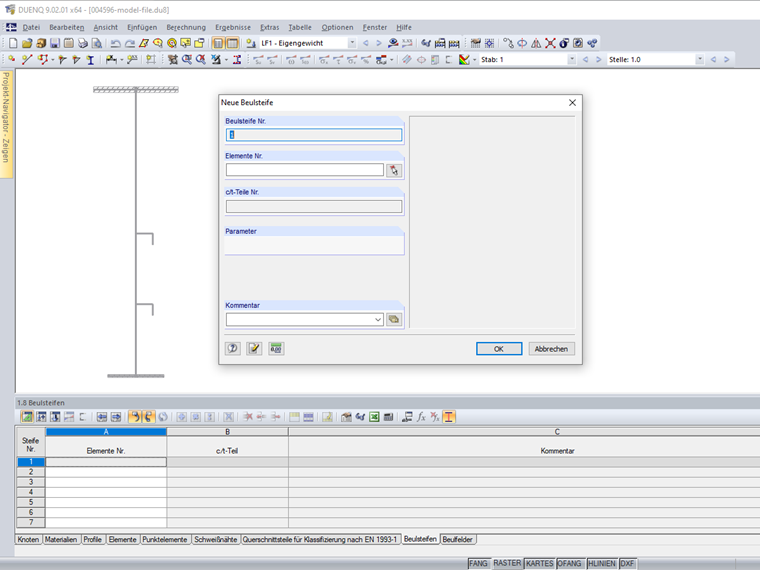
Task: Select the I-section profile tool
Action: pos(90,60)
